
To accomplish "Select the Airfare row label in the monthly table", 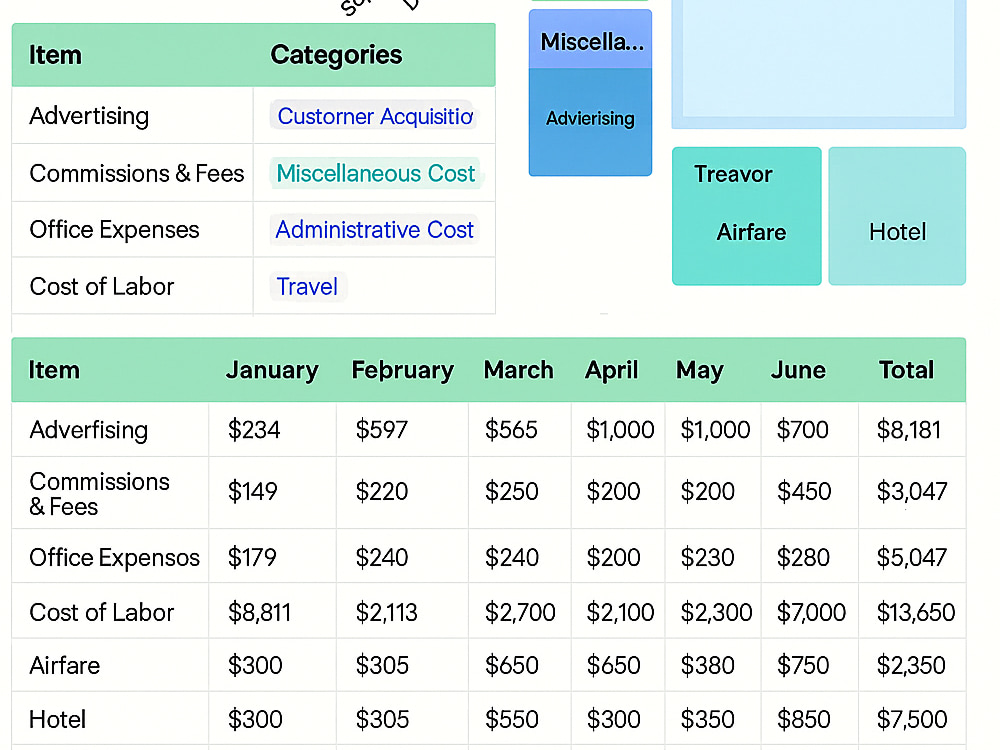I will 65,666.
